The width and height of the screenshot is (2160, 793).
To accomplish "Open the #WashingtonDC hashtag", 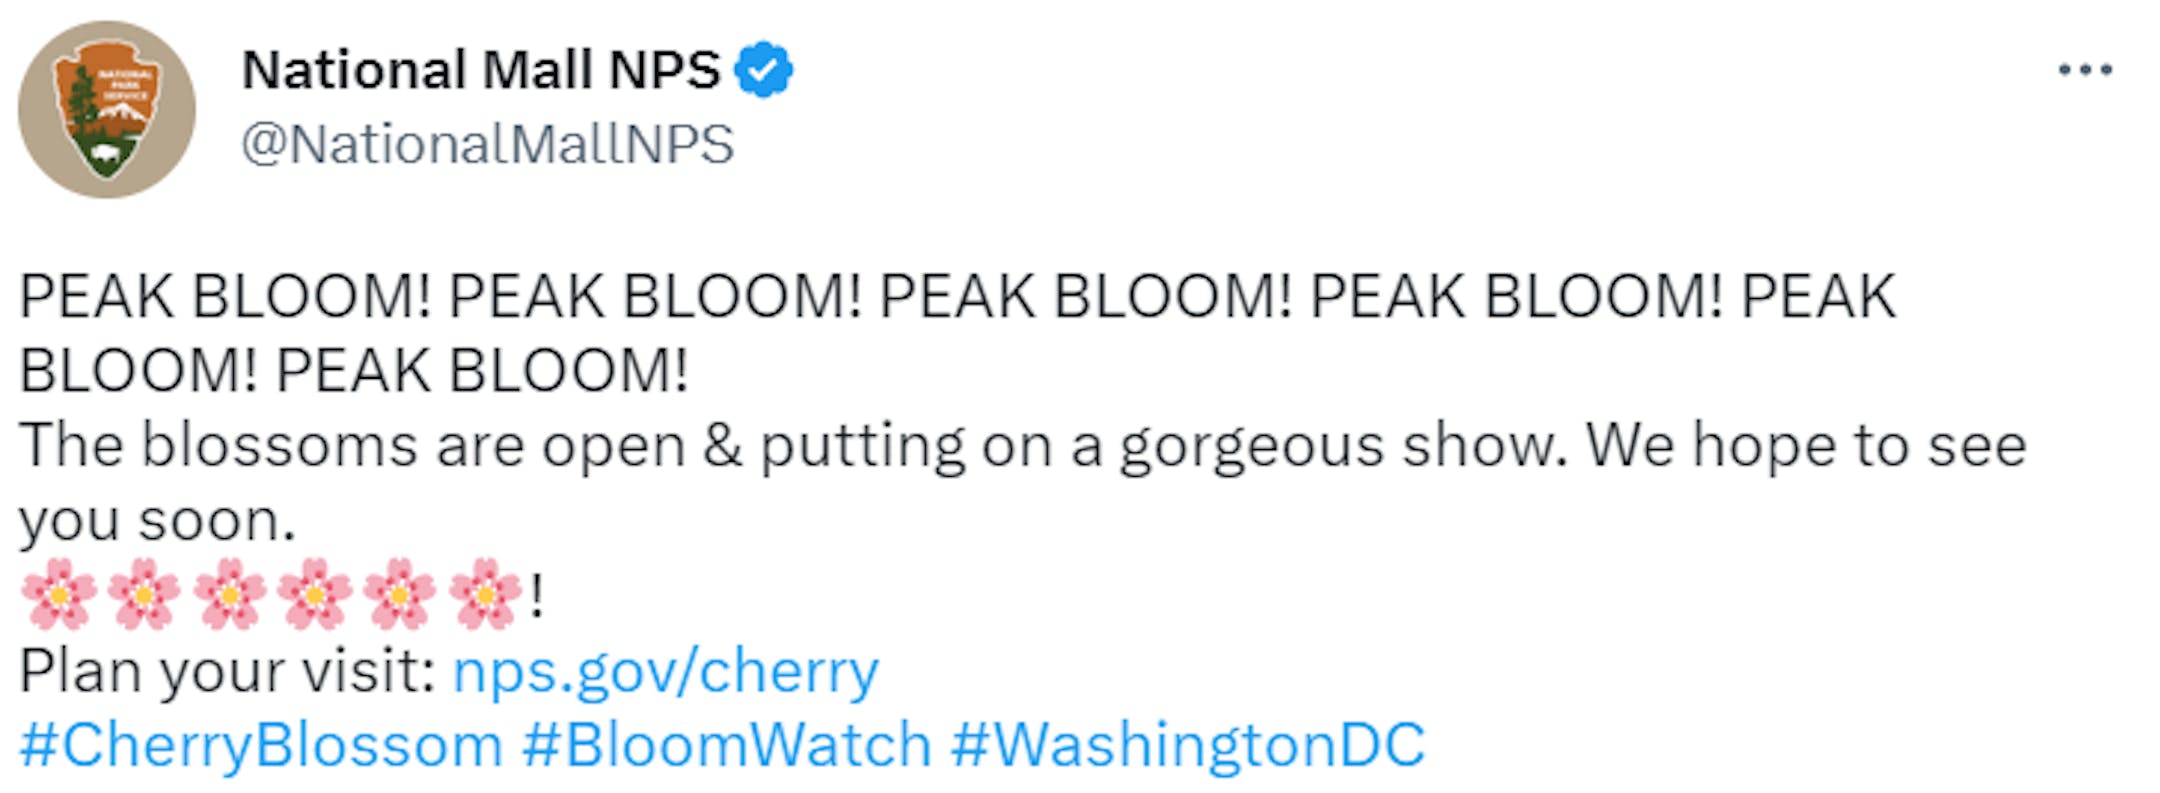I will pos(1188,746).
